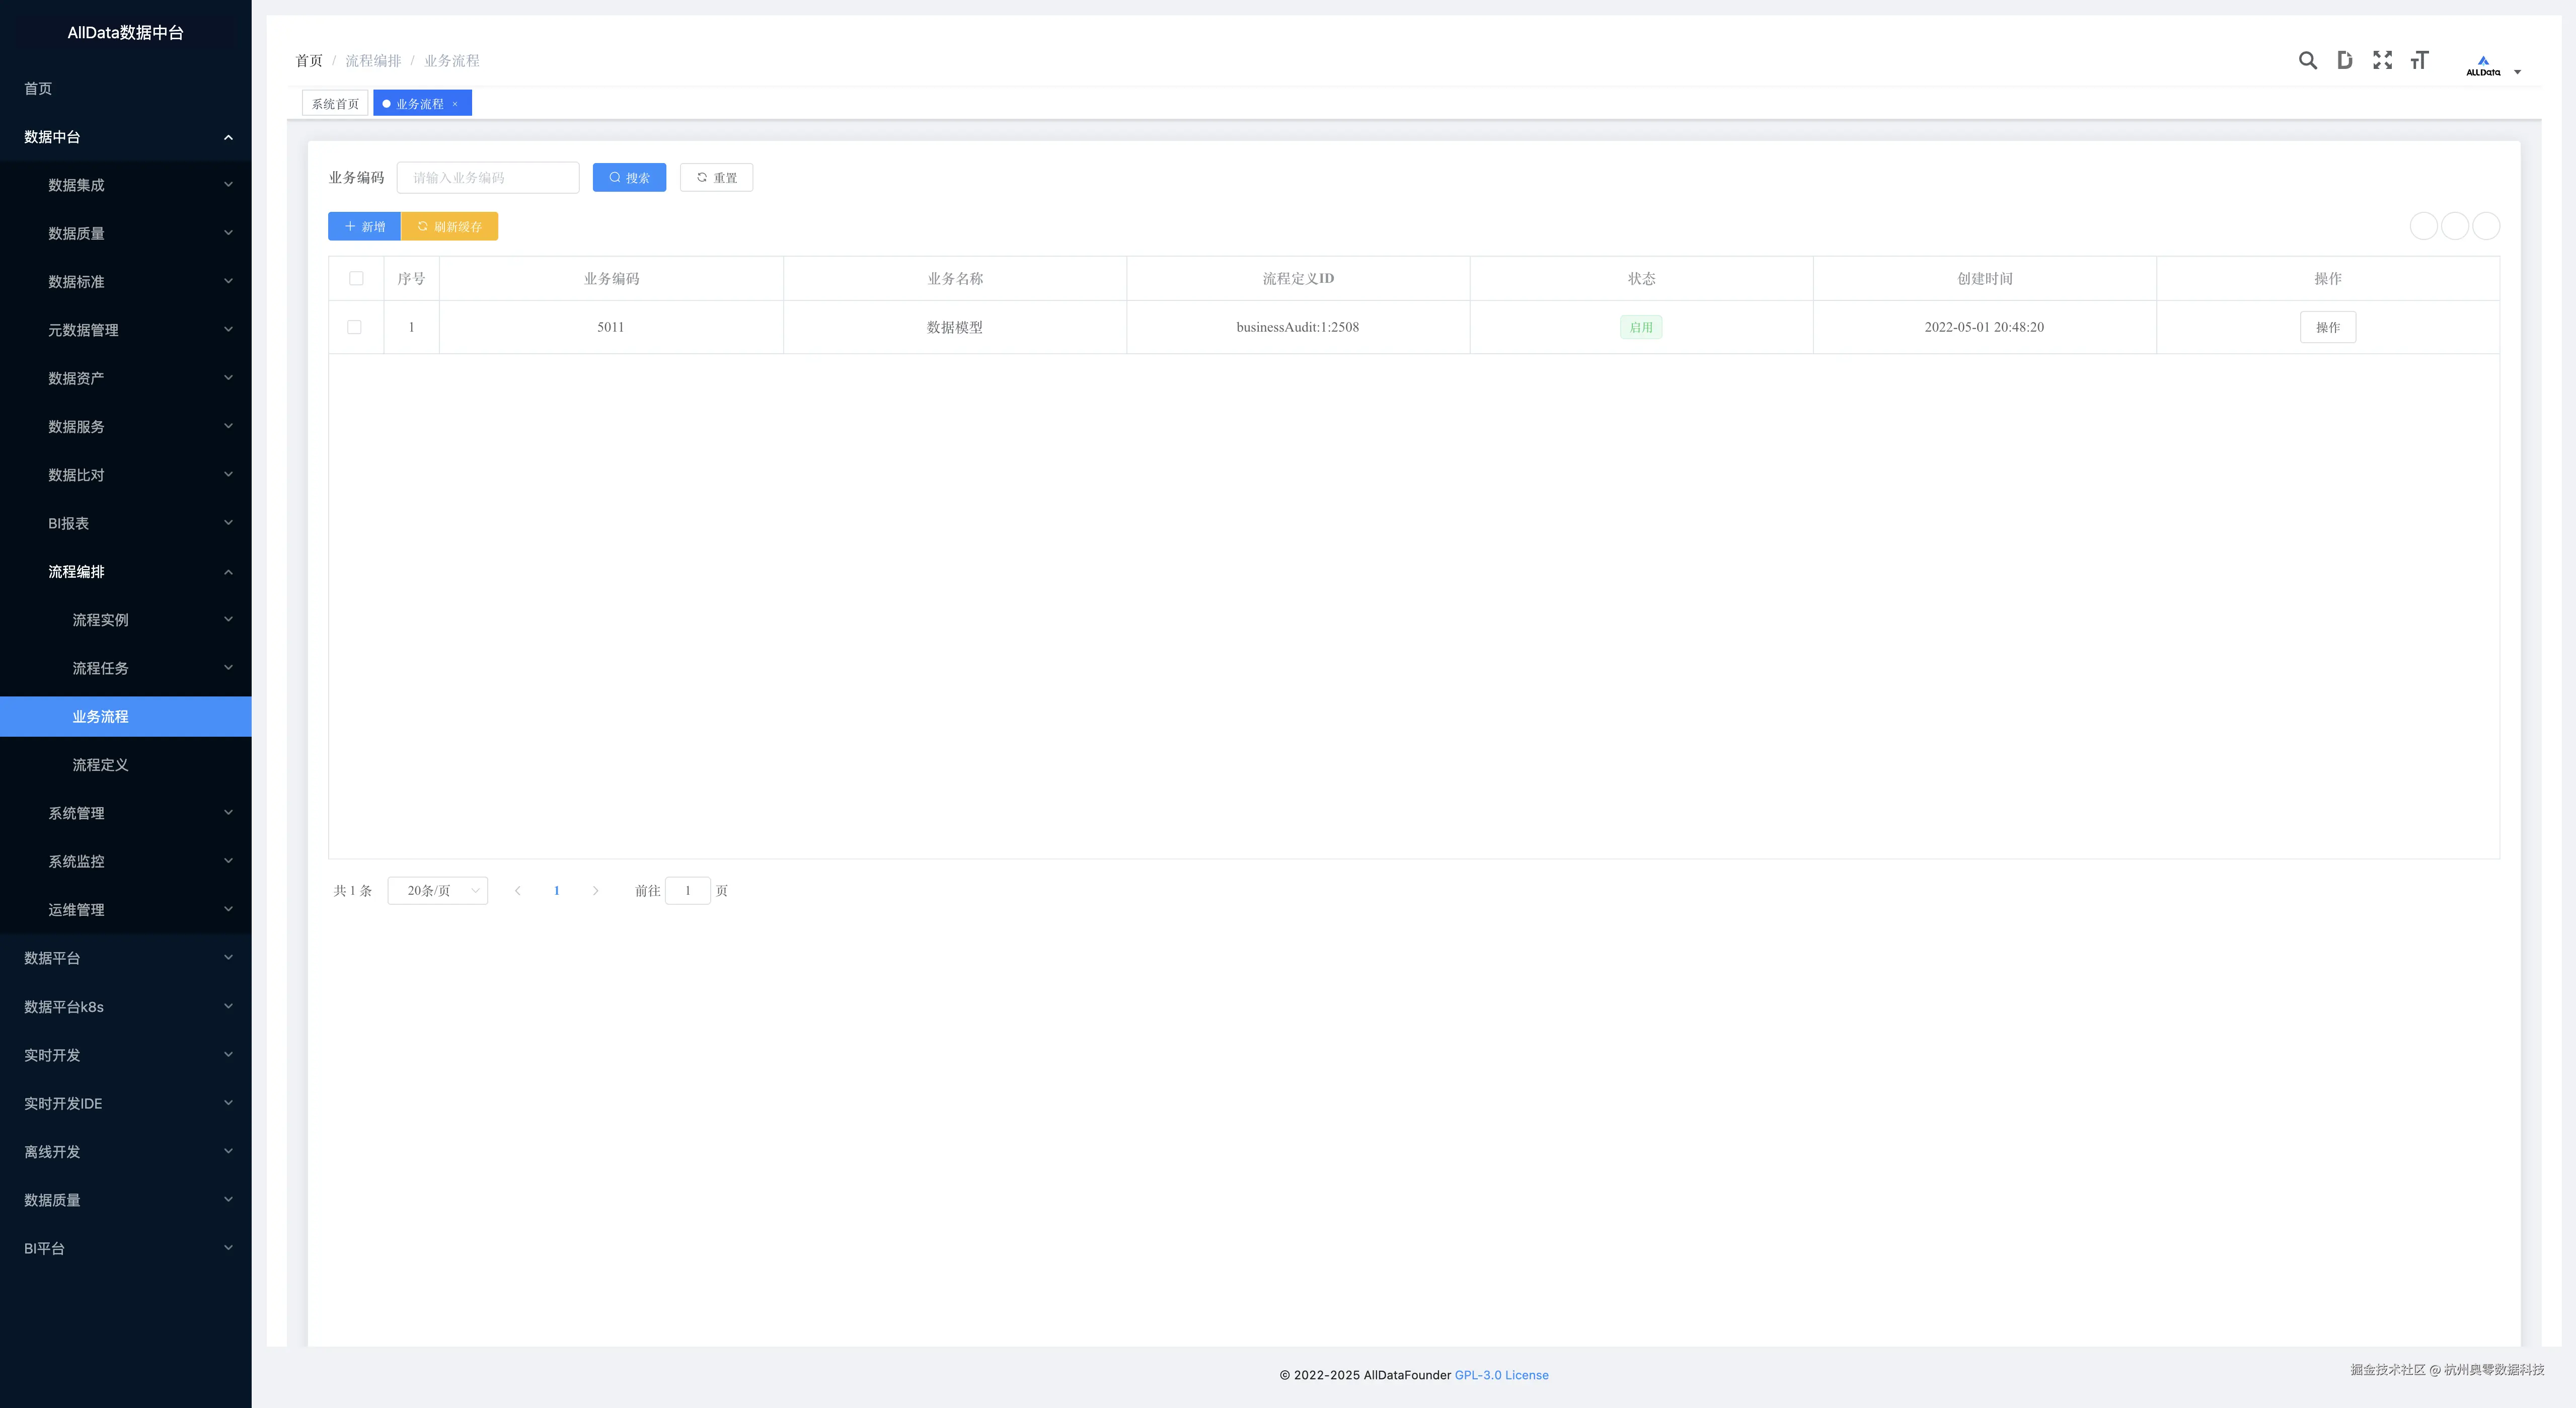Click the last empty circular table tool button

(x=2486, y=227)
